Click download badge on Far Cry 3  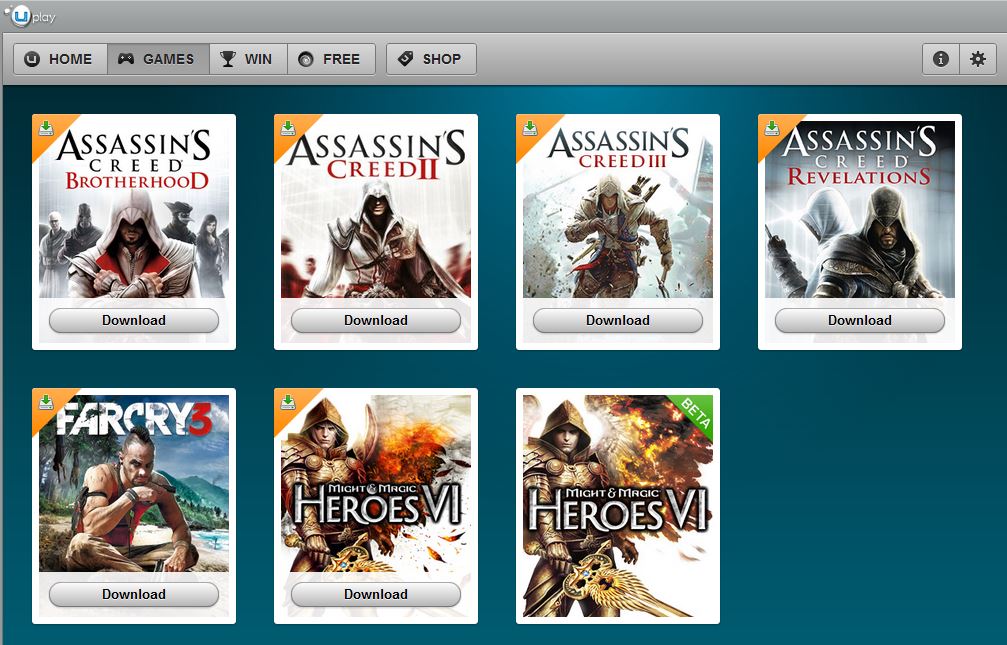46,402
